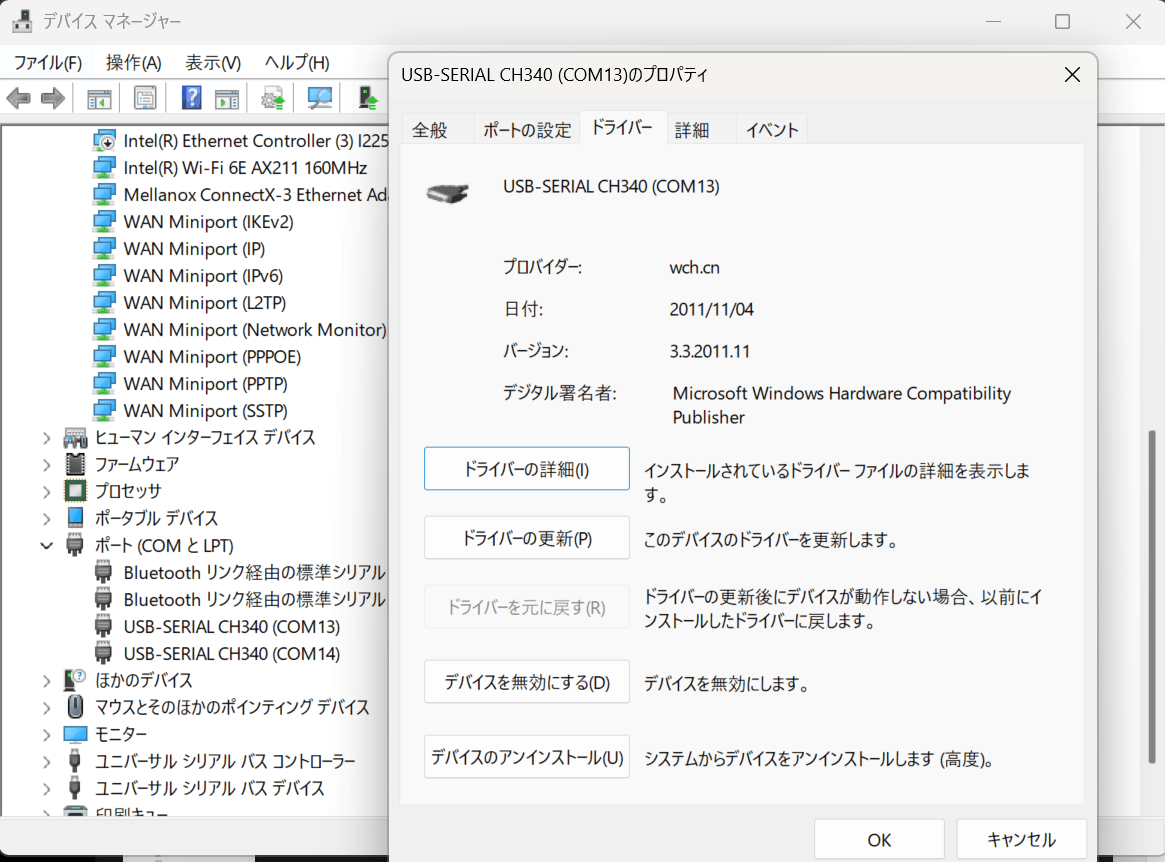Image resolution: width=1165 pixels, height=862 pixels.
Task: Click the Update driver toolbar icon
Action: [272, 98]
